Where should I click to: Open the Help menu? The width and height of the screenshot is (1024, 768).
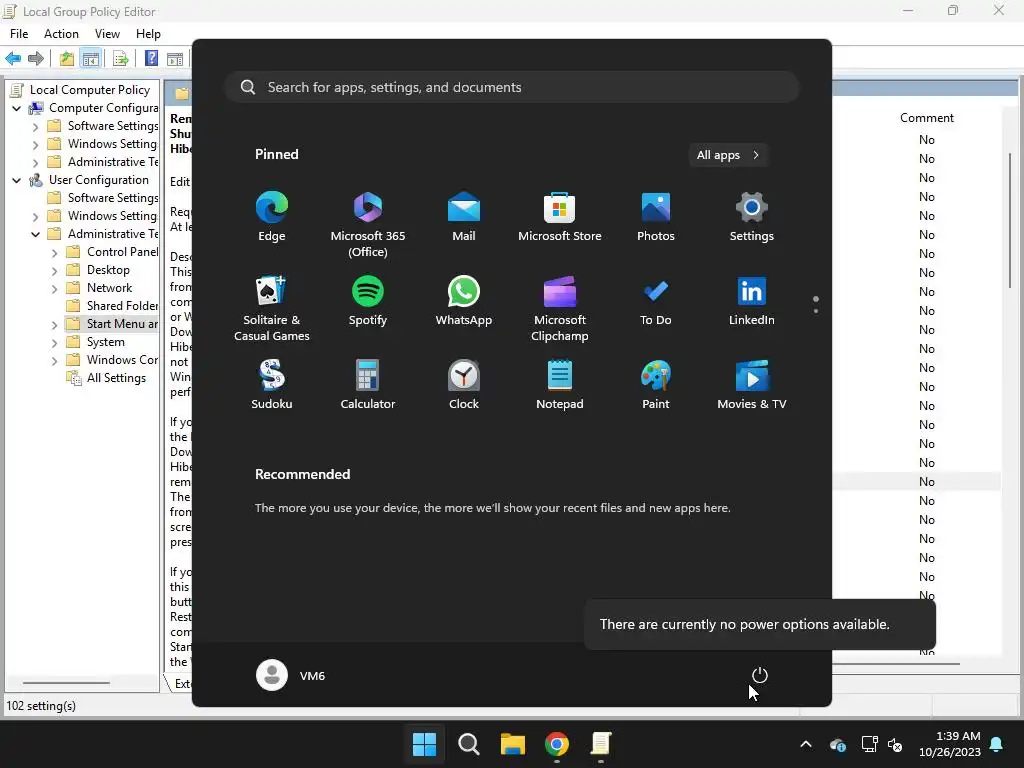[x=148, y=34]
